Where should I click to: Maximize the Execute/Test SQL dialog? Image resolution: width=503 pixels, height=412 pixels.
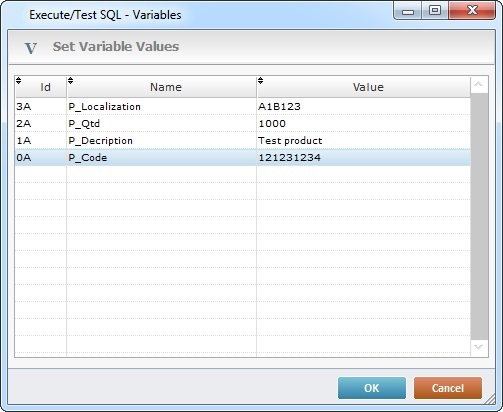pos(435,11)
